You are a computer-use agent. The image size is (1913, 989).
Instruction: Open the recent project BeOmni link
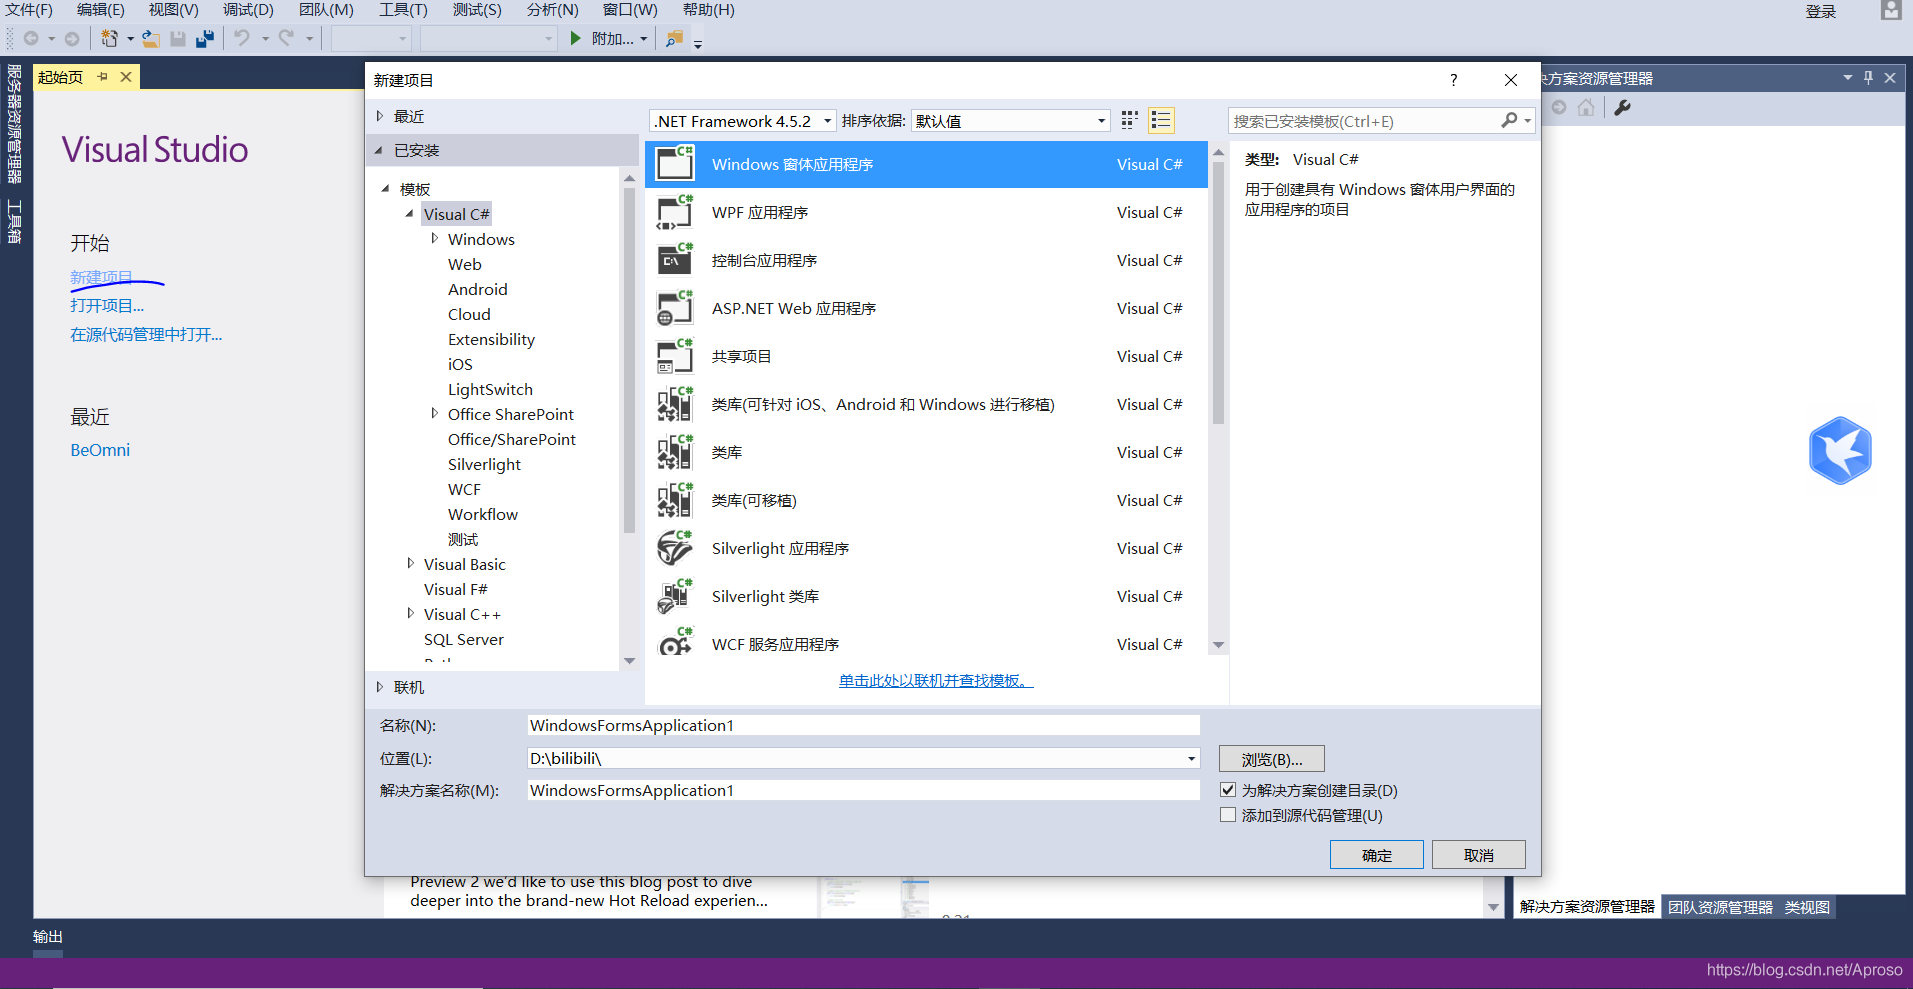click(100, 450)
